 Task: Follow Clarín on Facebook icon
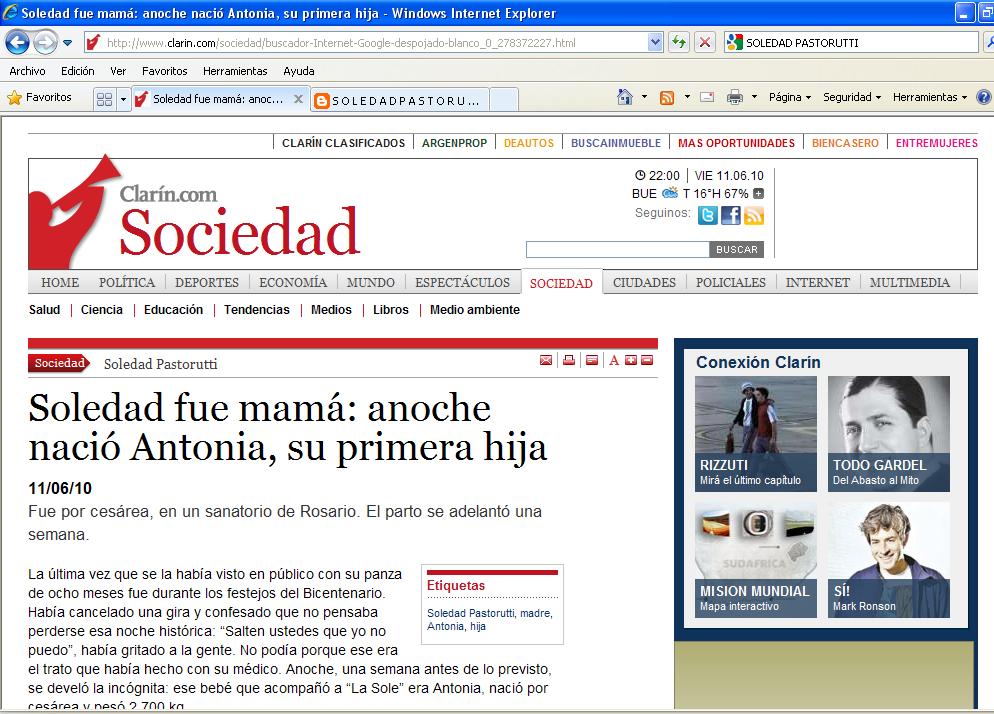730,216
